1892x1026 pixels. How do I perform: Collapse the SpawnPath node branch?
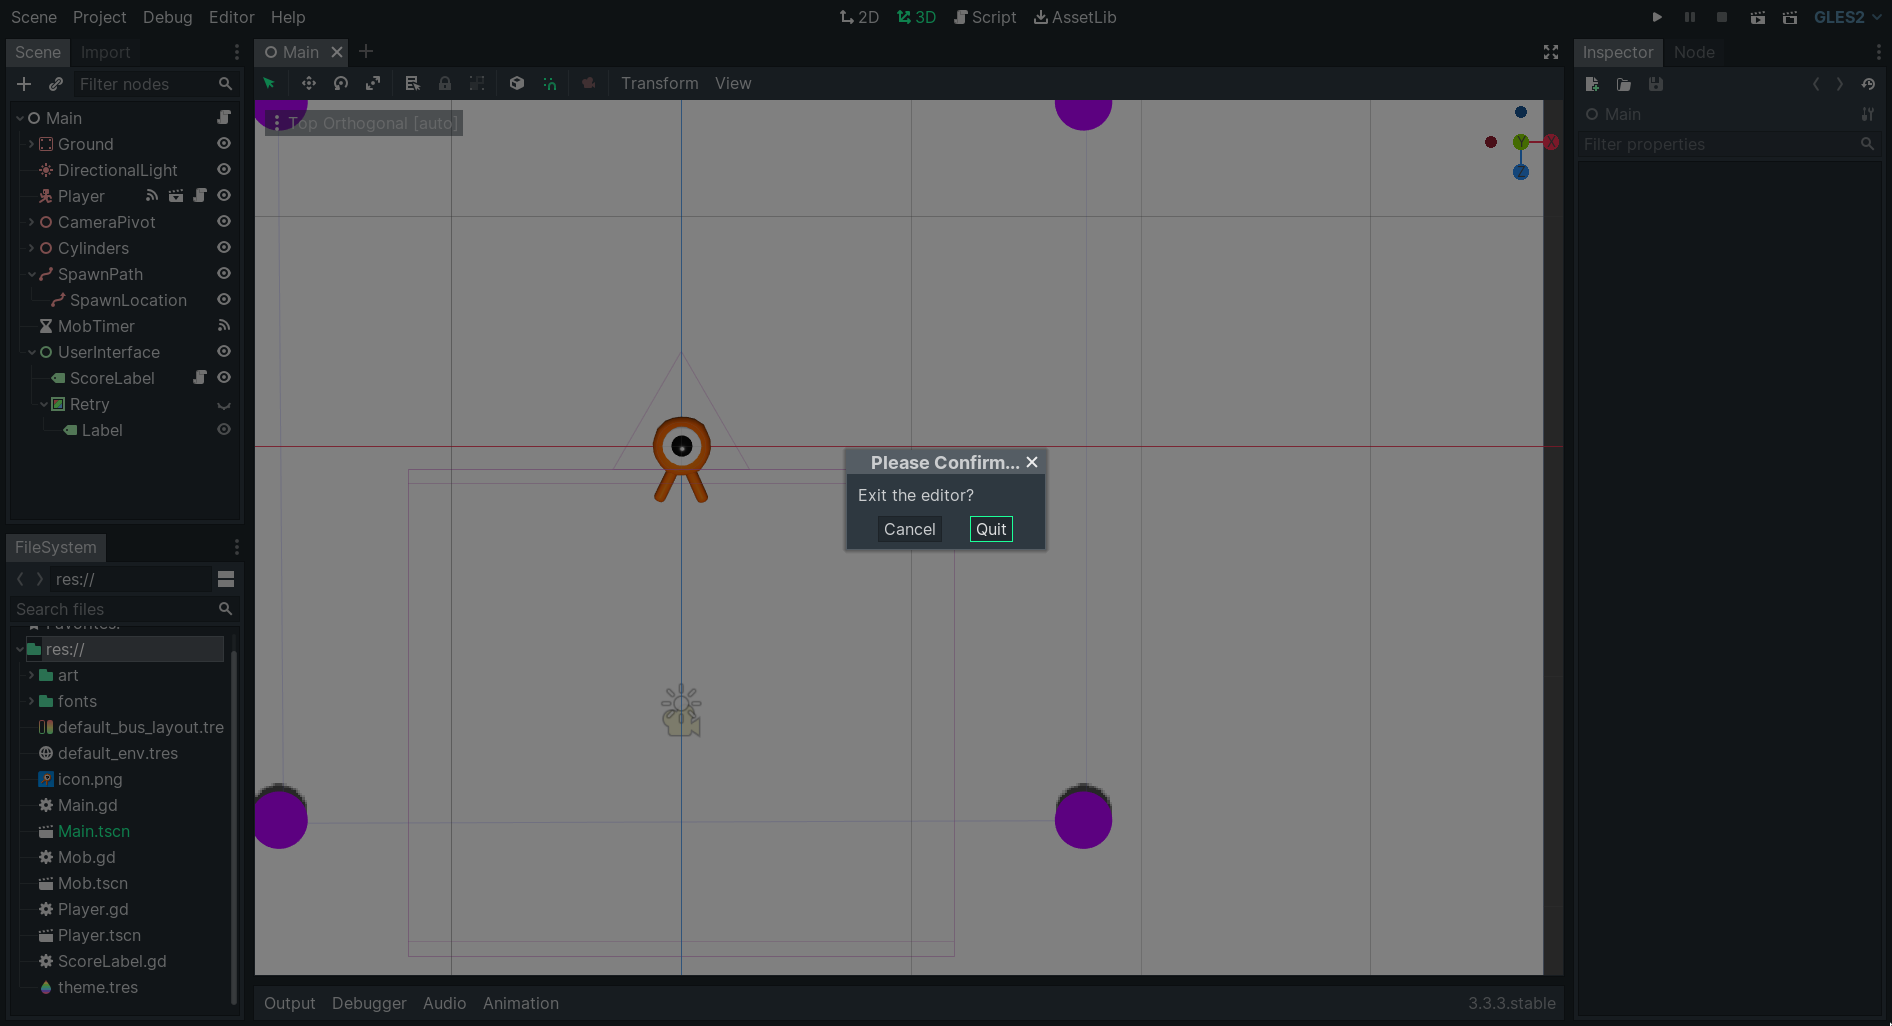click(x=31, y=274)
